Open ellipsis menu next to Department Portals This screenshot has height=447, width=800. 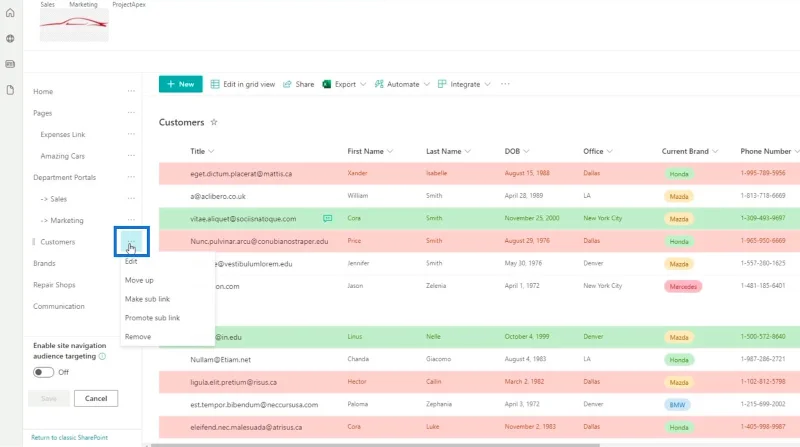[x=131, y=177]
